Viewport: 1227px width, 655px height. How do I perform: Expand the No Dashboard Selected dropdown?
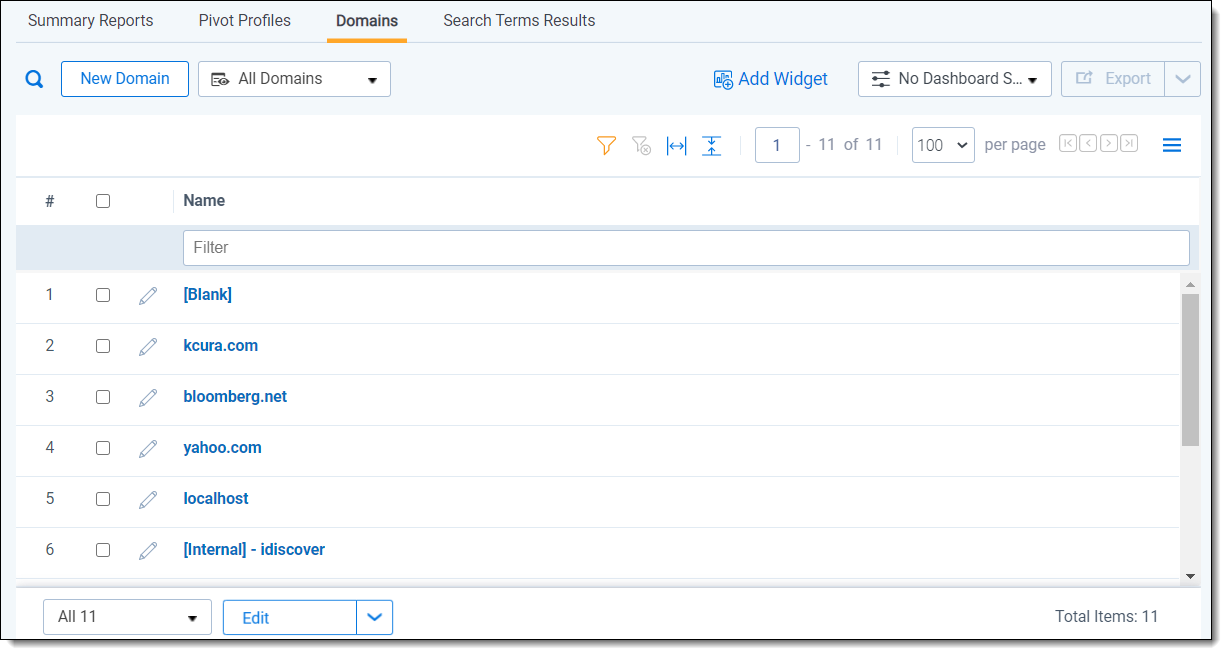point(954,79)
